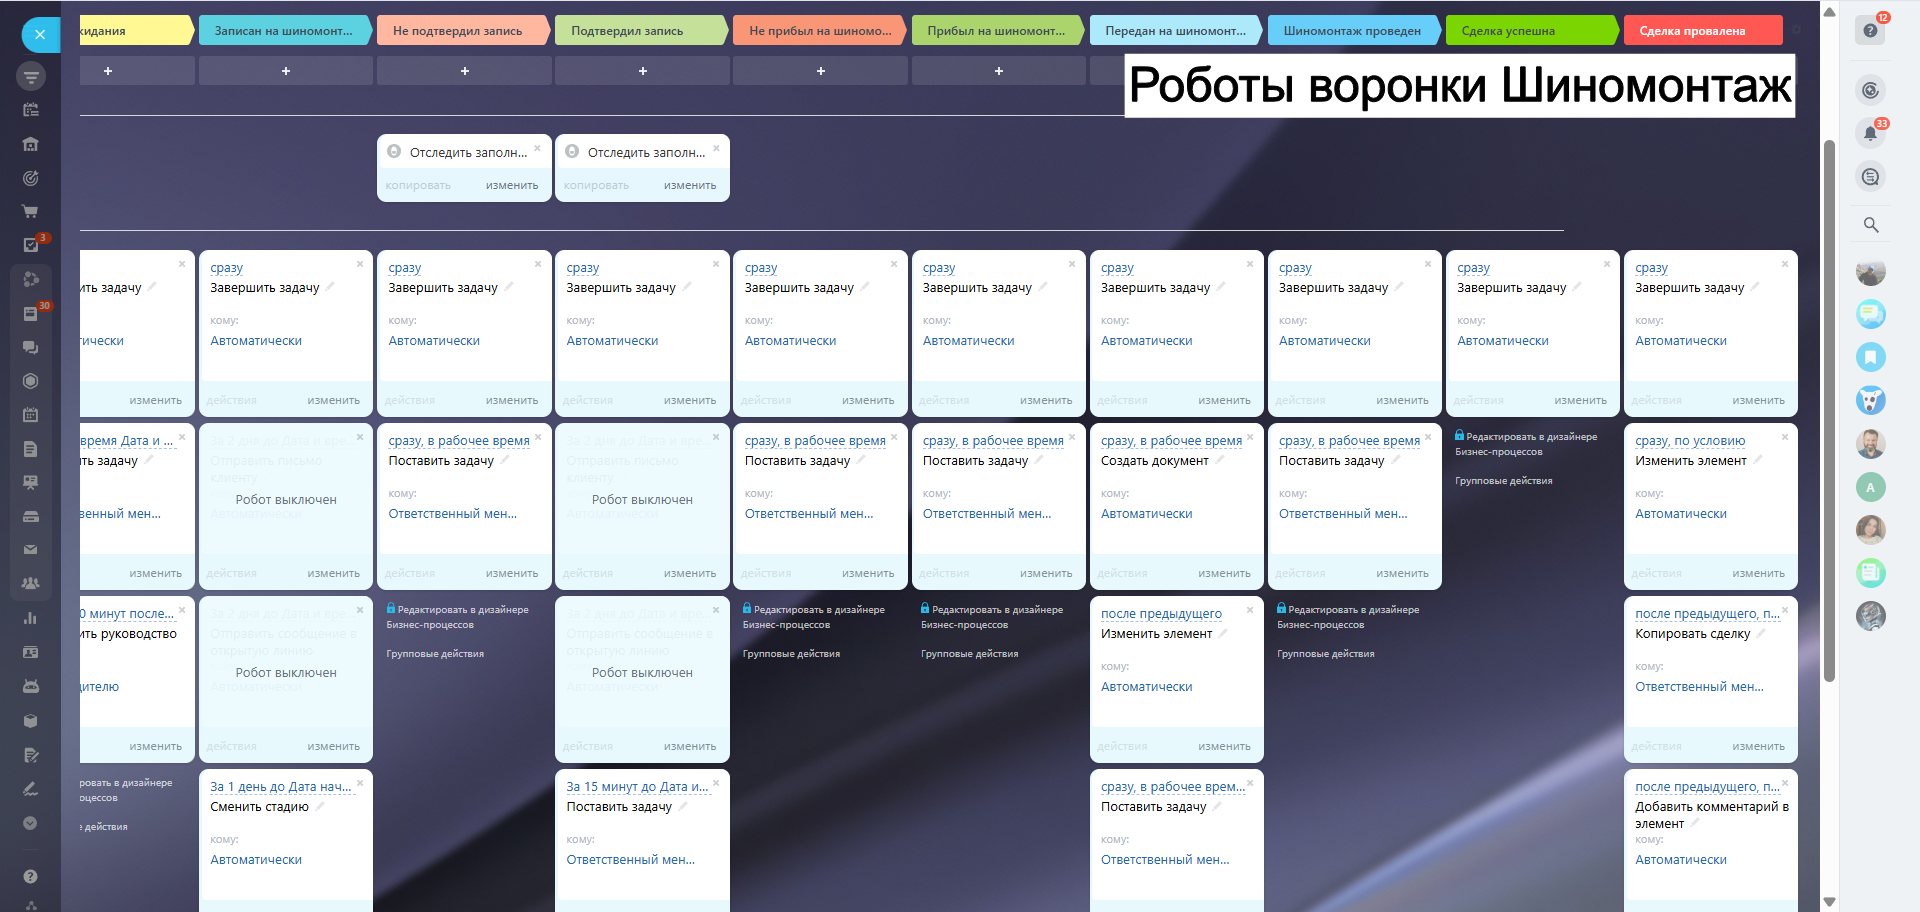Add a robot under 'Не подтвердил запись' stage
This screenshot has height=912, width=1920.
pyautogui.click(x=464, y=71)
